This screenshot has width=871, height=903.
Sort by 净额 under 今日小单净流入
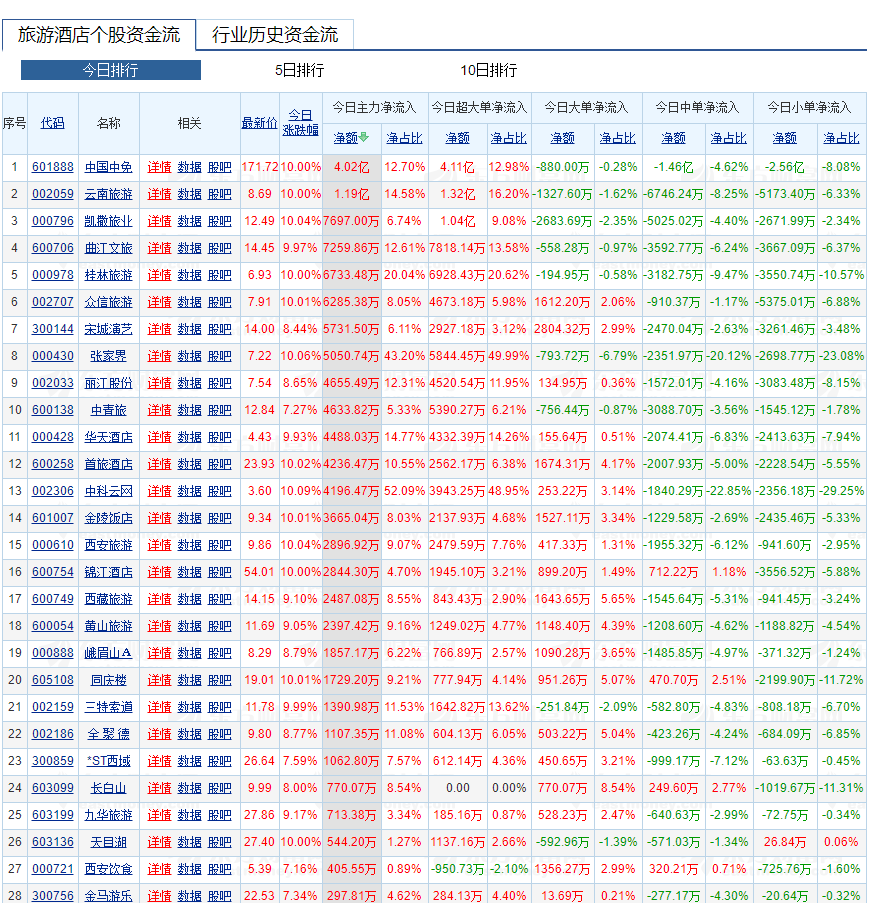[784, 138]
